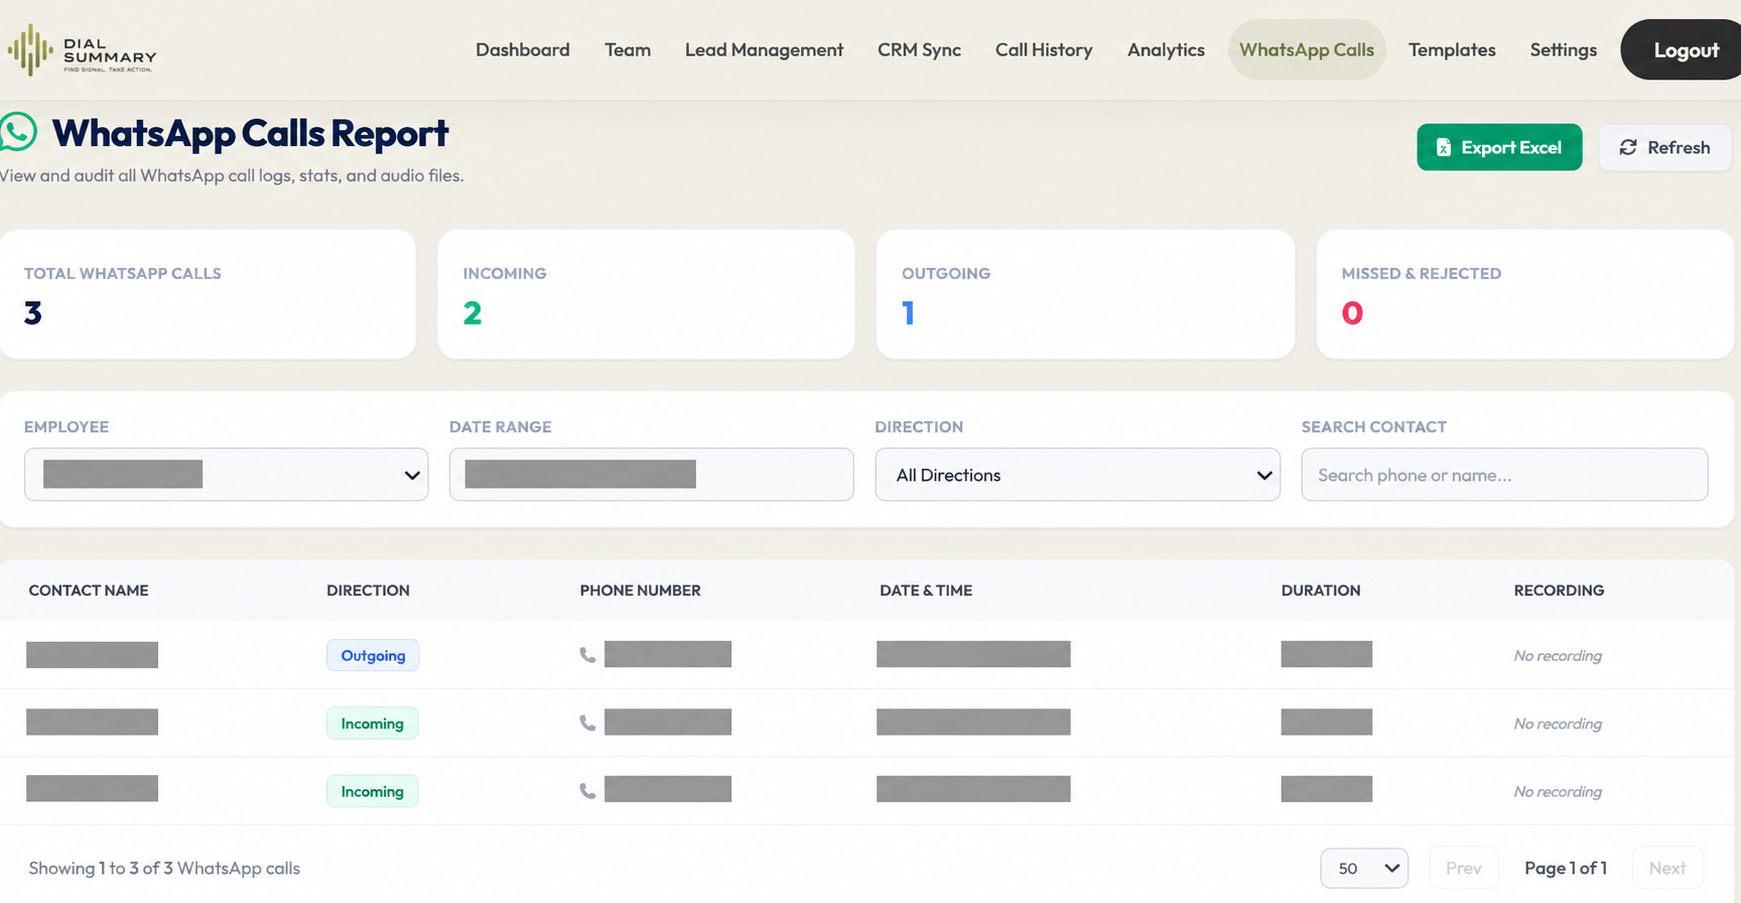The height and width of the screenshot is (903, 1741).
Task: Click the Missed & Rejected stat card
Action: 1525,294
